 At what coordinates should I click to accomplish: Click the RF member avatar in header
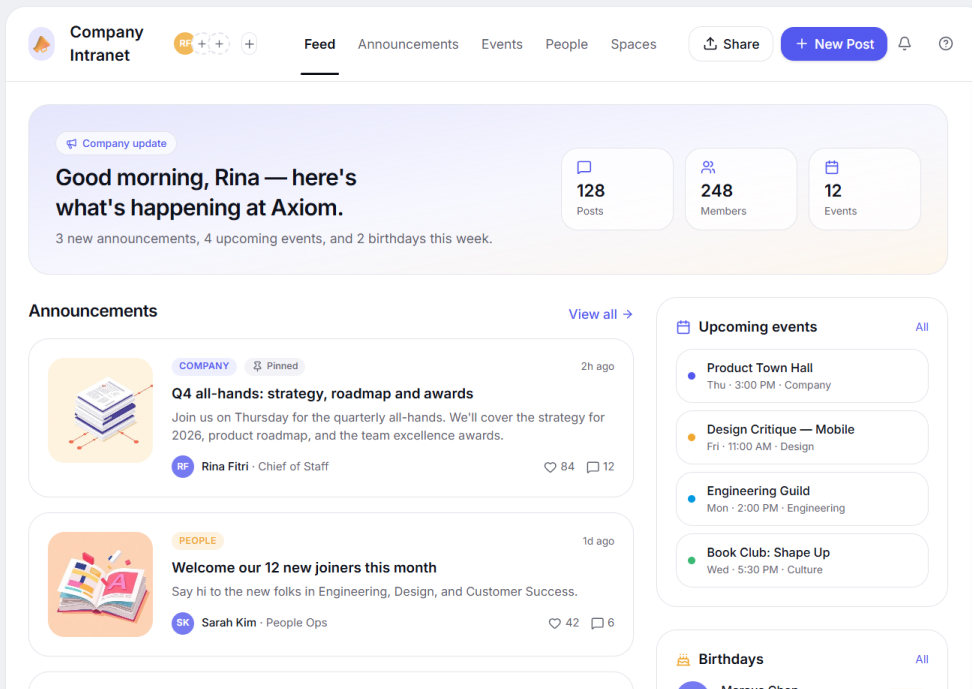point(184,43)
